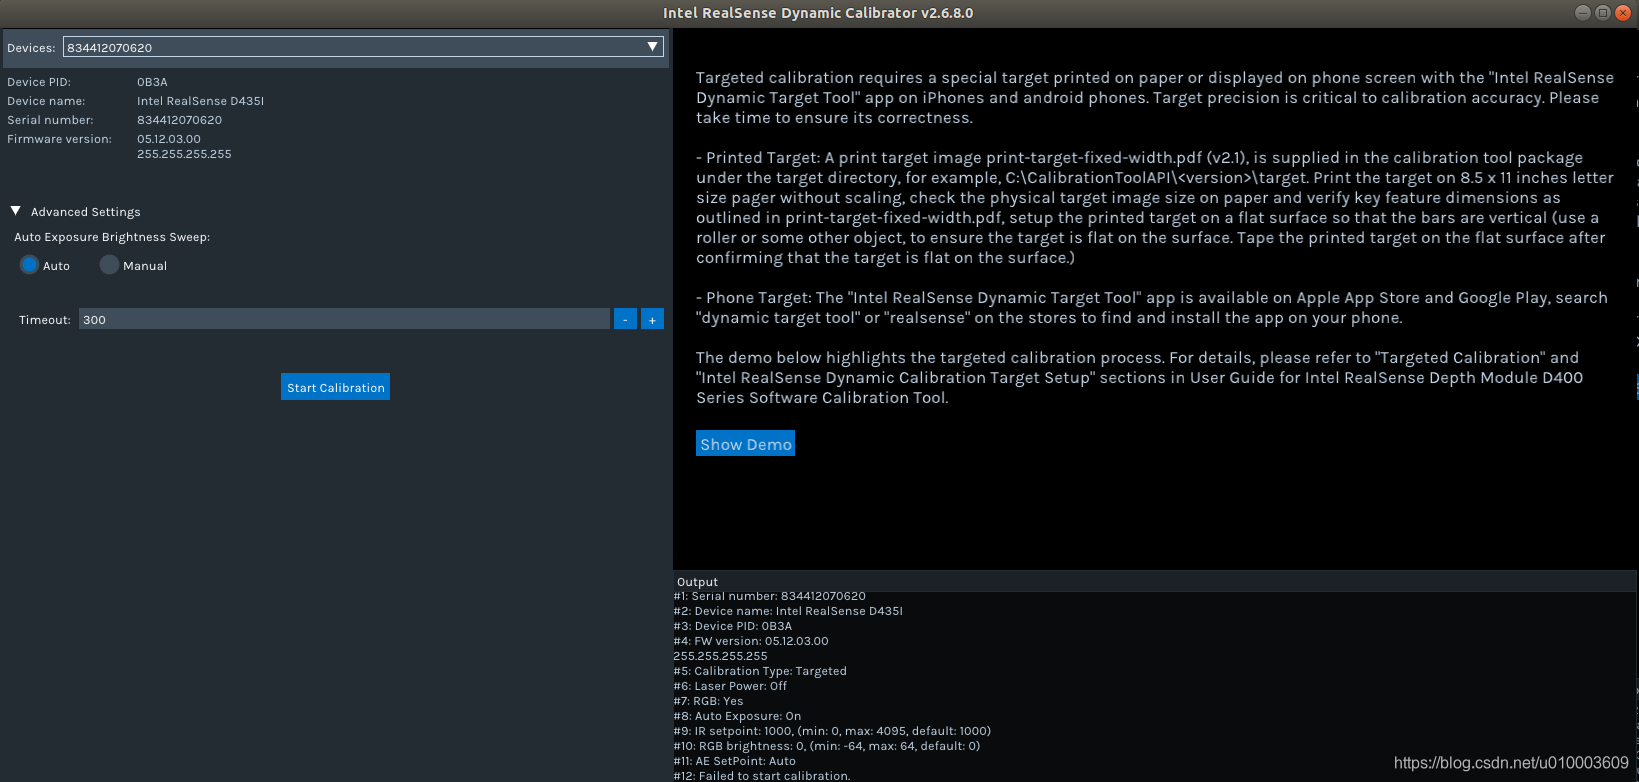The height and width of the screenshot is (782, 1639).
Task: Select the Manual exposure sweep radio button
Action: (x=109, y=265)
